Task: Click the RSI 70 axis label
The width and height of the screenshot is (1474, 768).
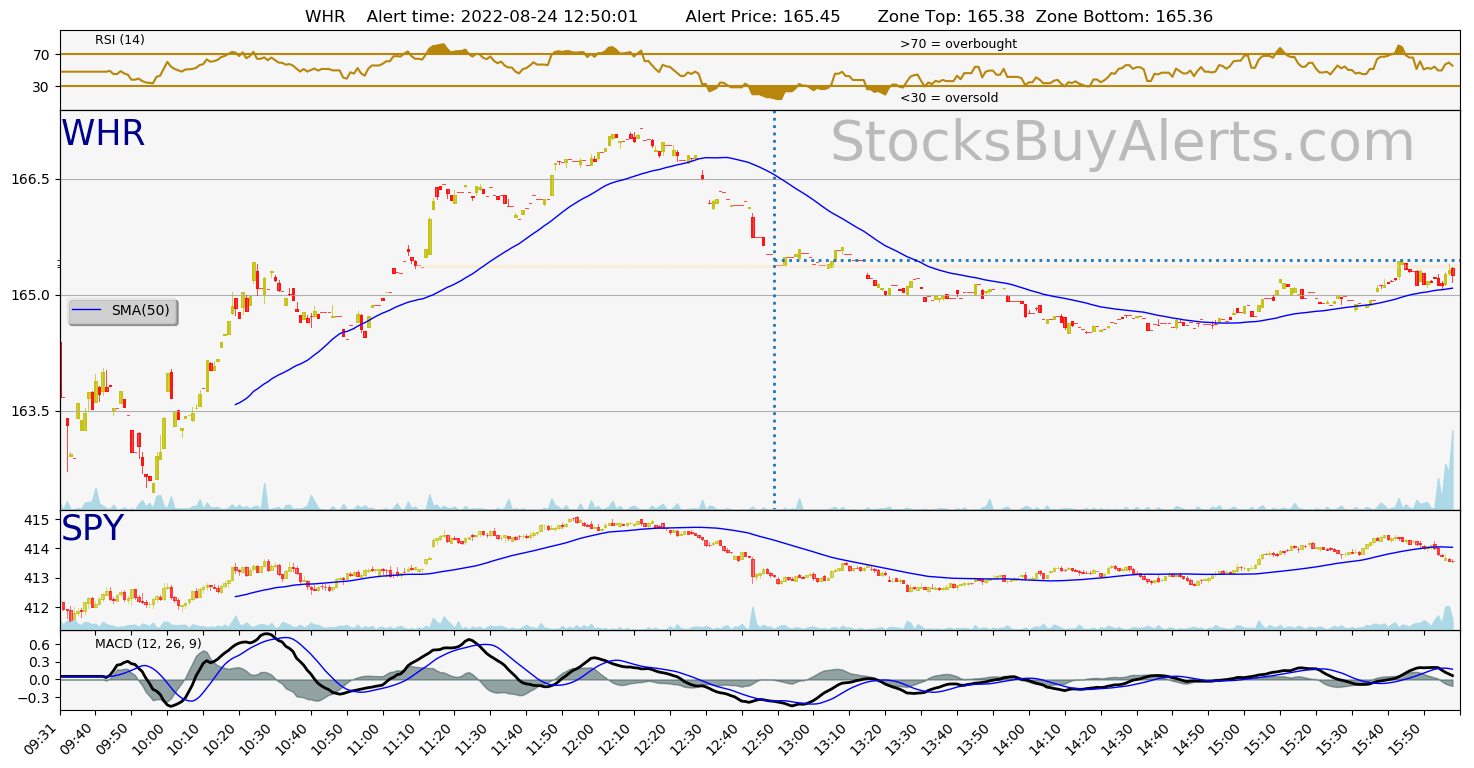Action: click(x=41, y=54)
